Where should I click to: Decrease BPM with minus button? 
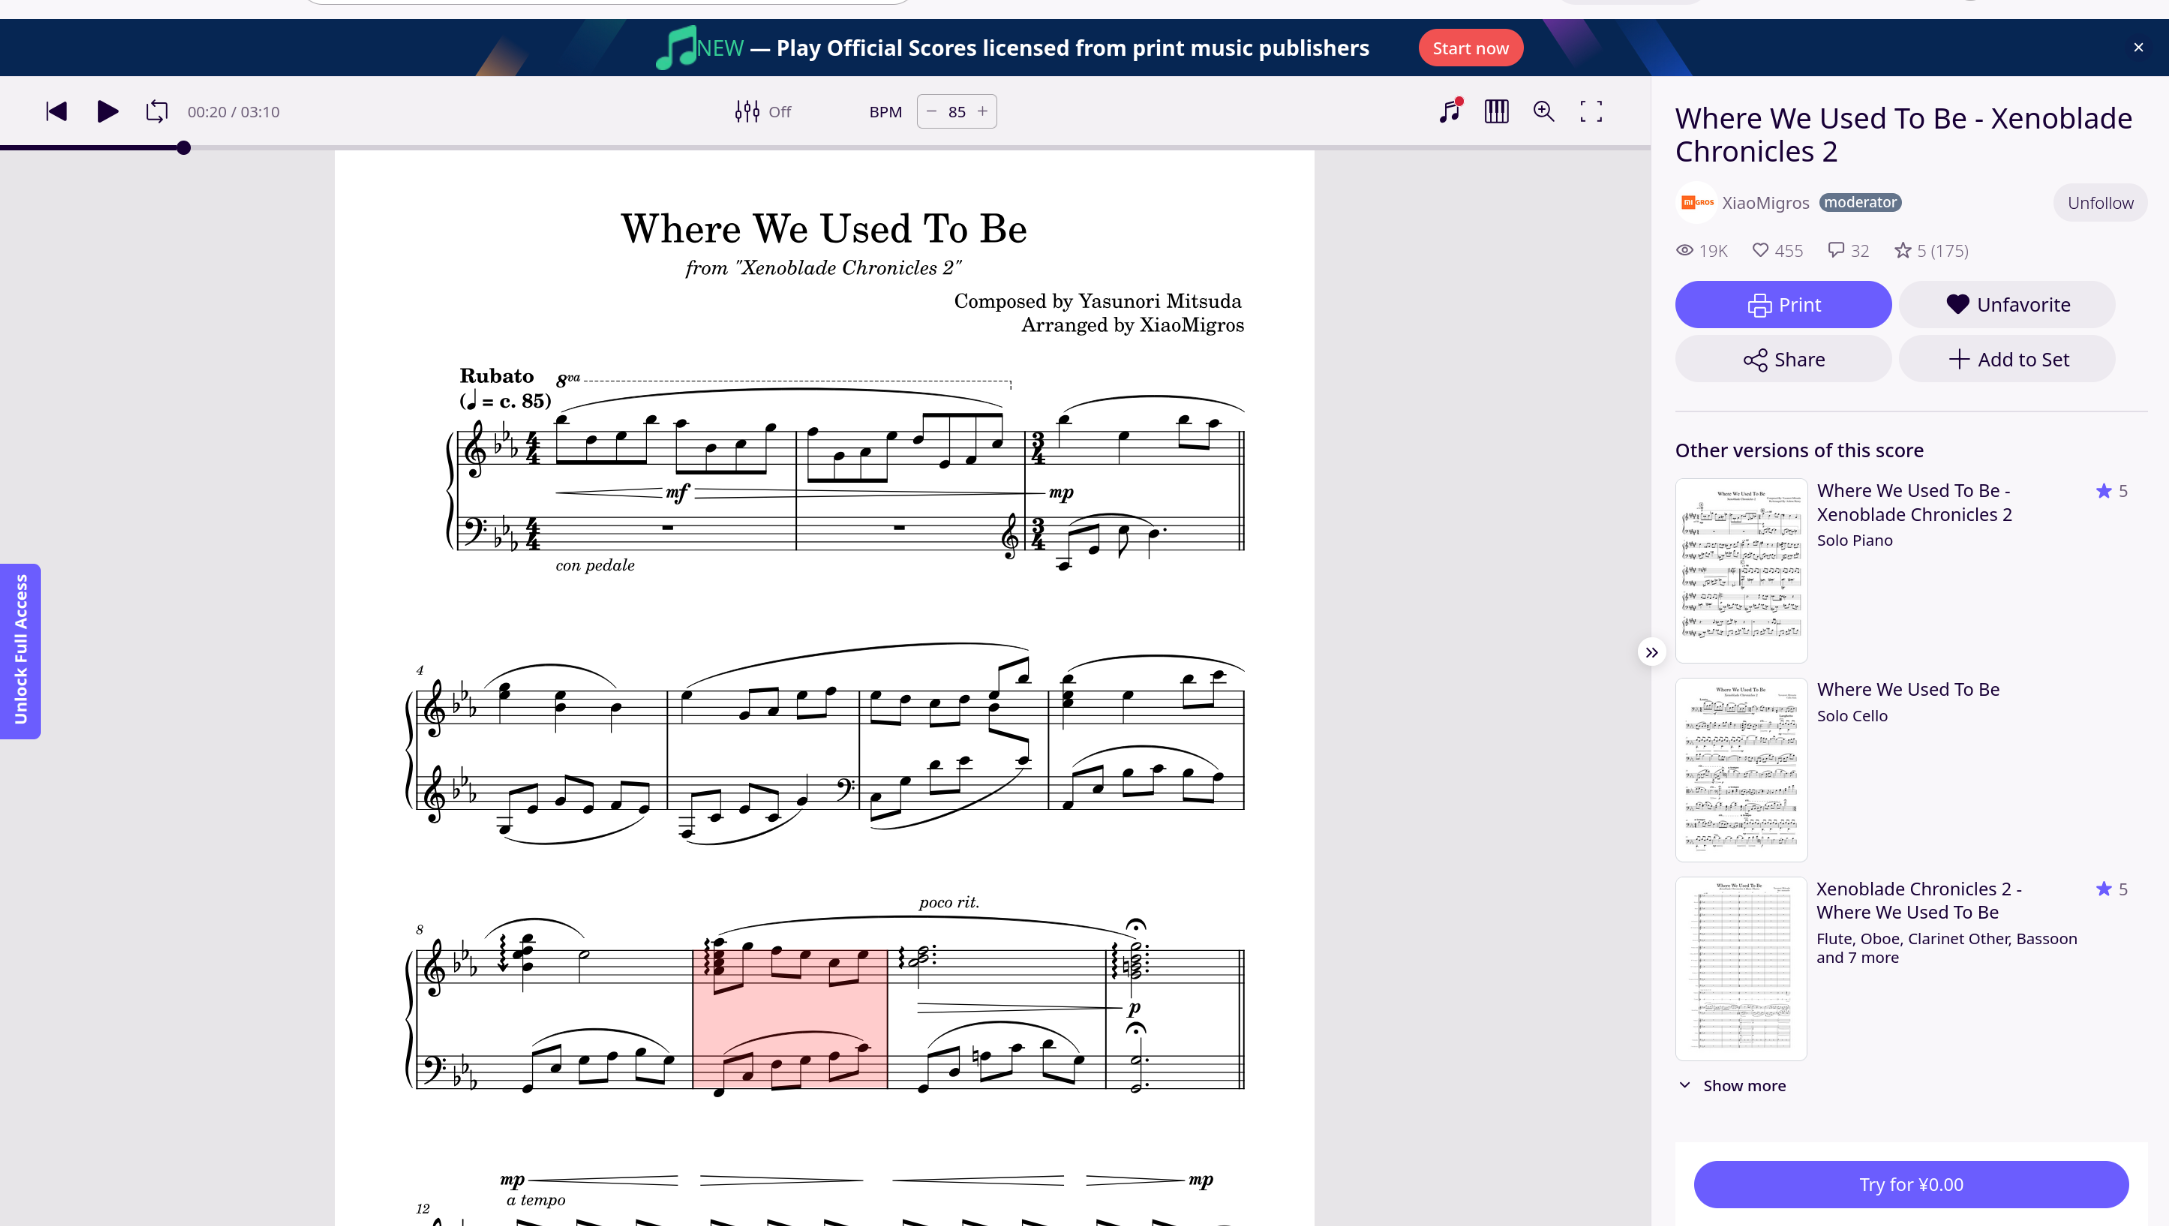pyautogui.click(x=931, y=111)
